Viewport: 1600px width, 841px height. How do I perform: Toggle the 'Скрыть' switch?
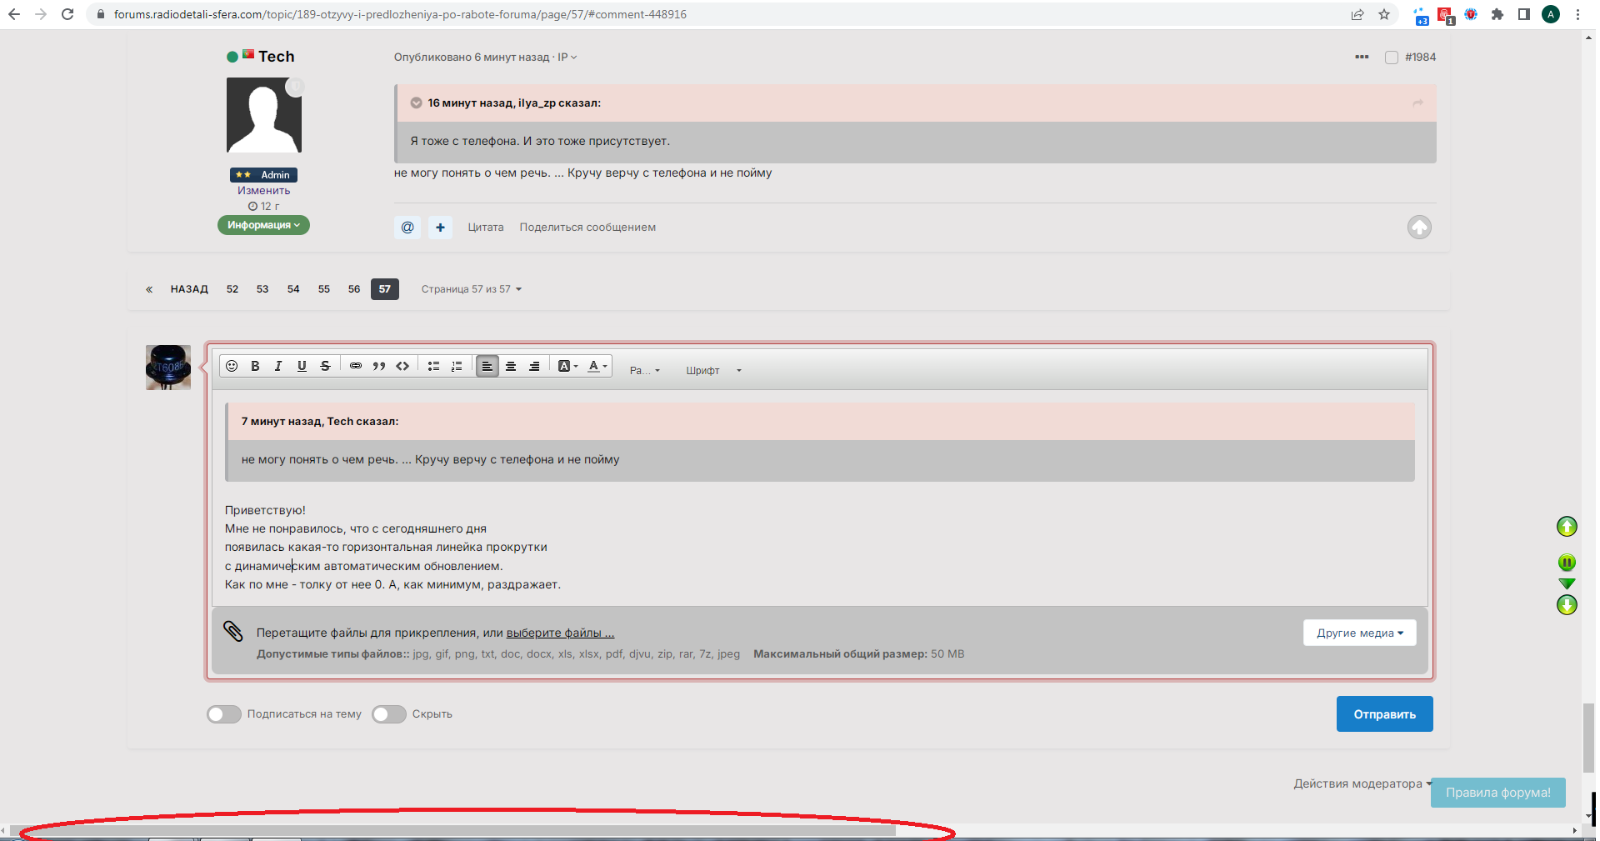tap(389, 714)
